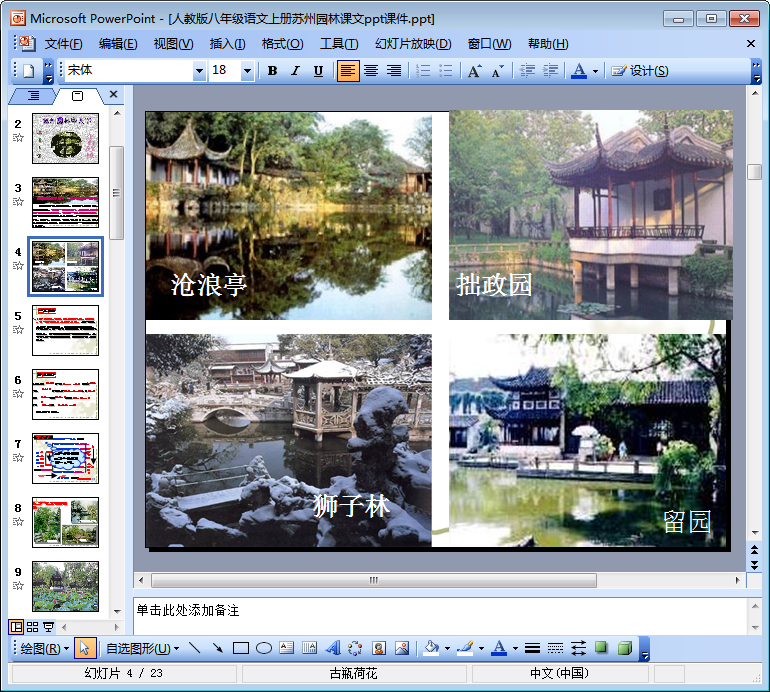The image size is (770, 692).
Task: Open 插入(I) menu
Action: coord(227,44)
